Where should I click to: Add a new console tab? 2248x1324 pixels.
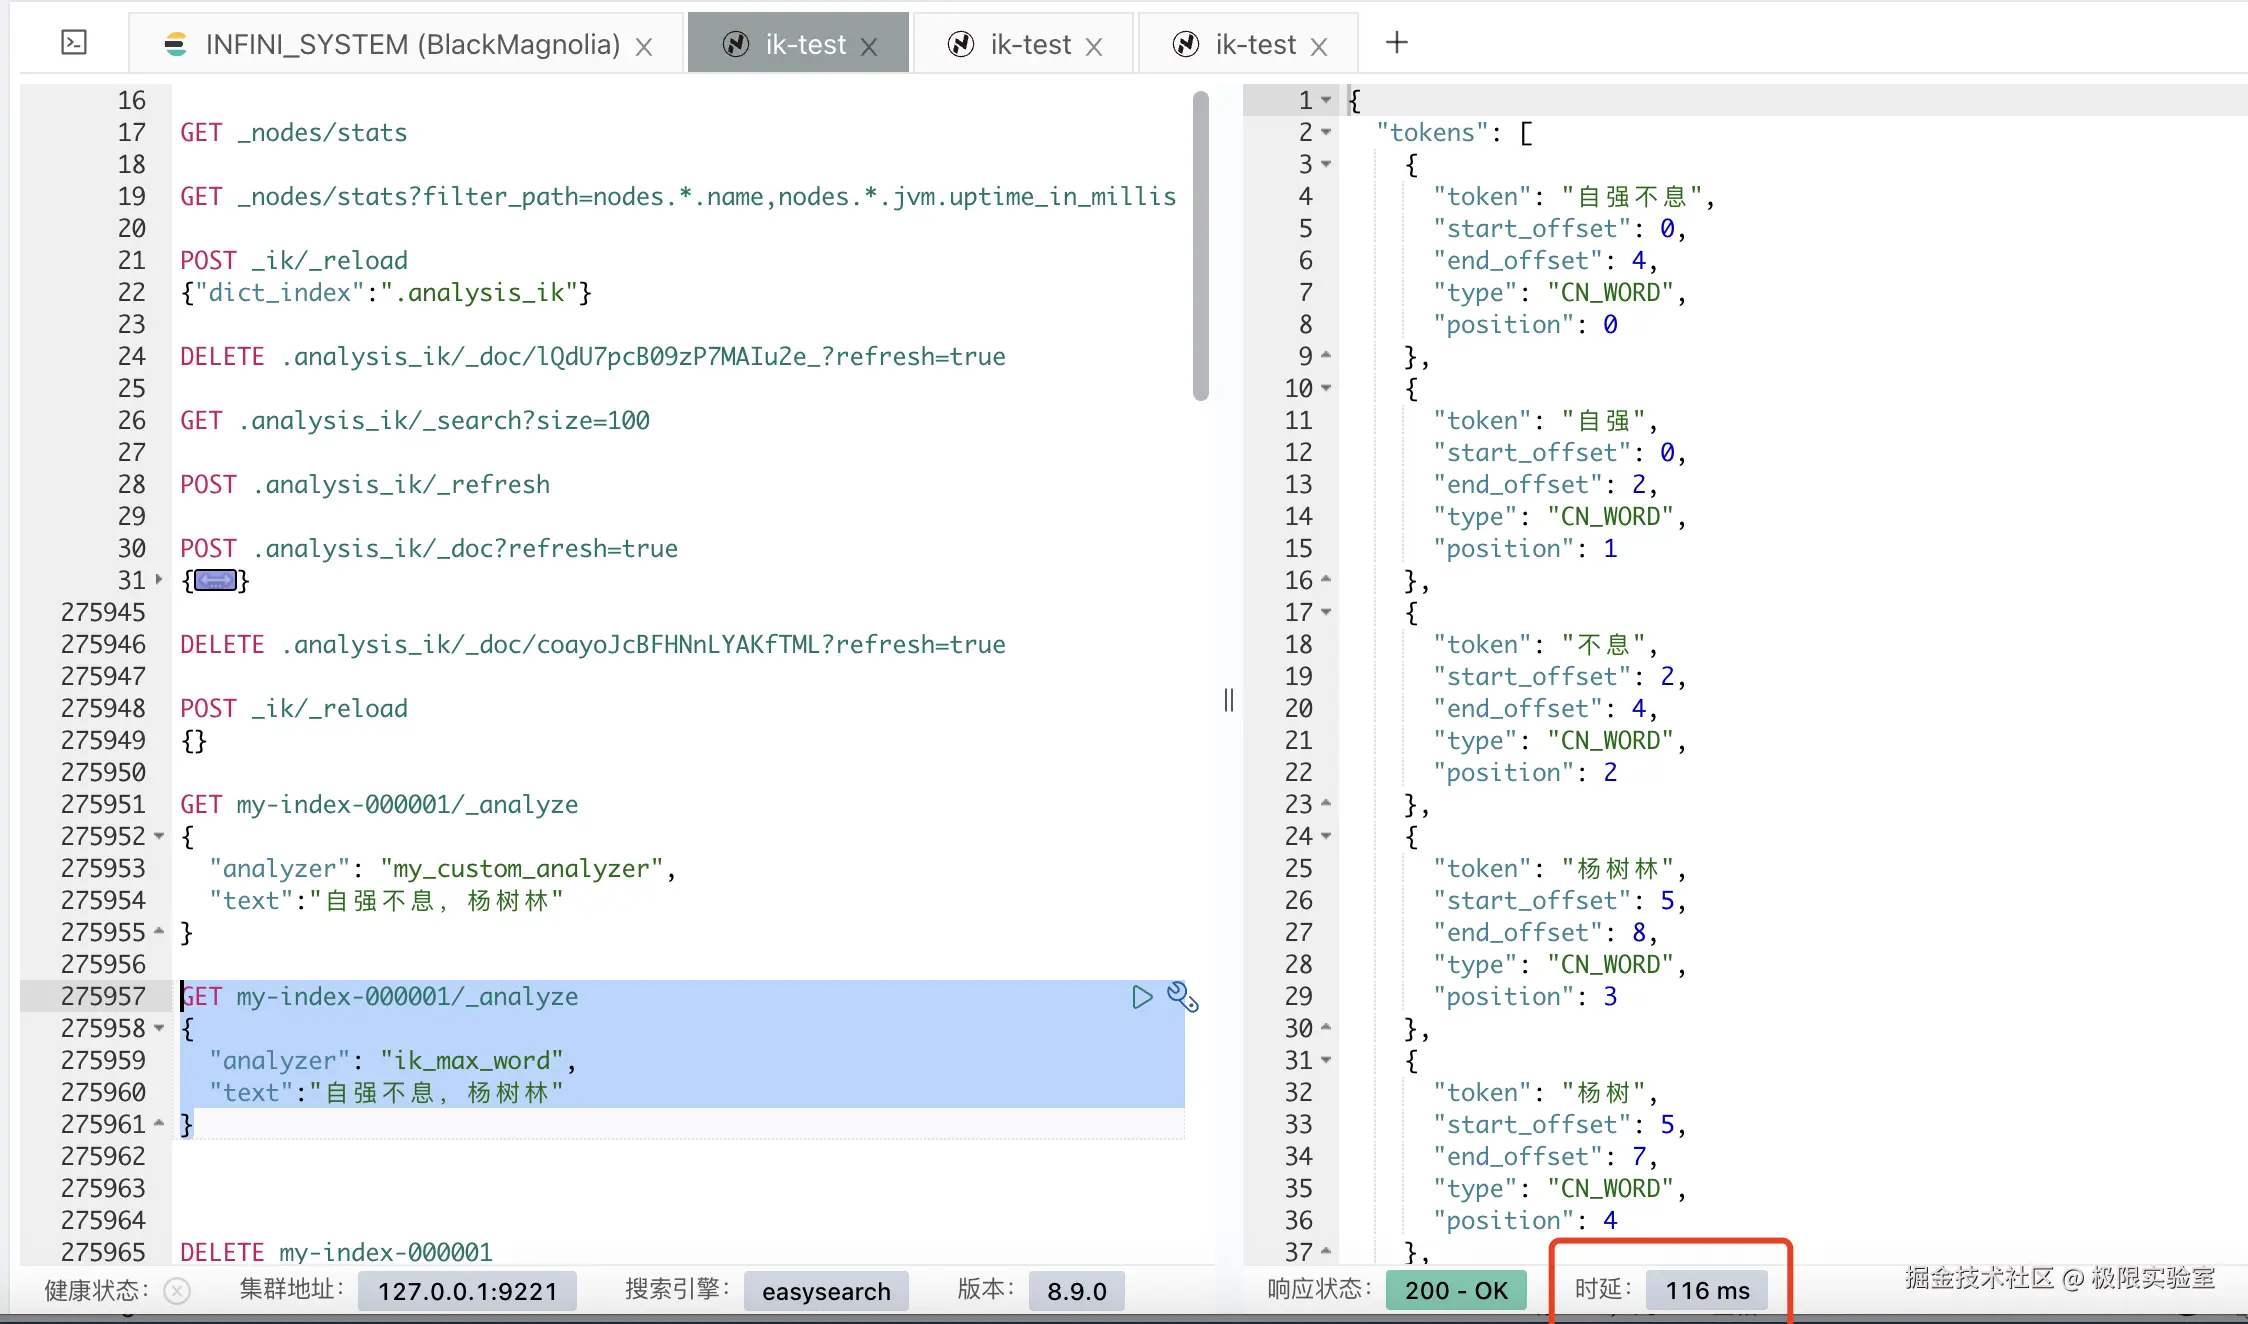1397,43
